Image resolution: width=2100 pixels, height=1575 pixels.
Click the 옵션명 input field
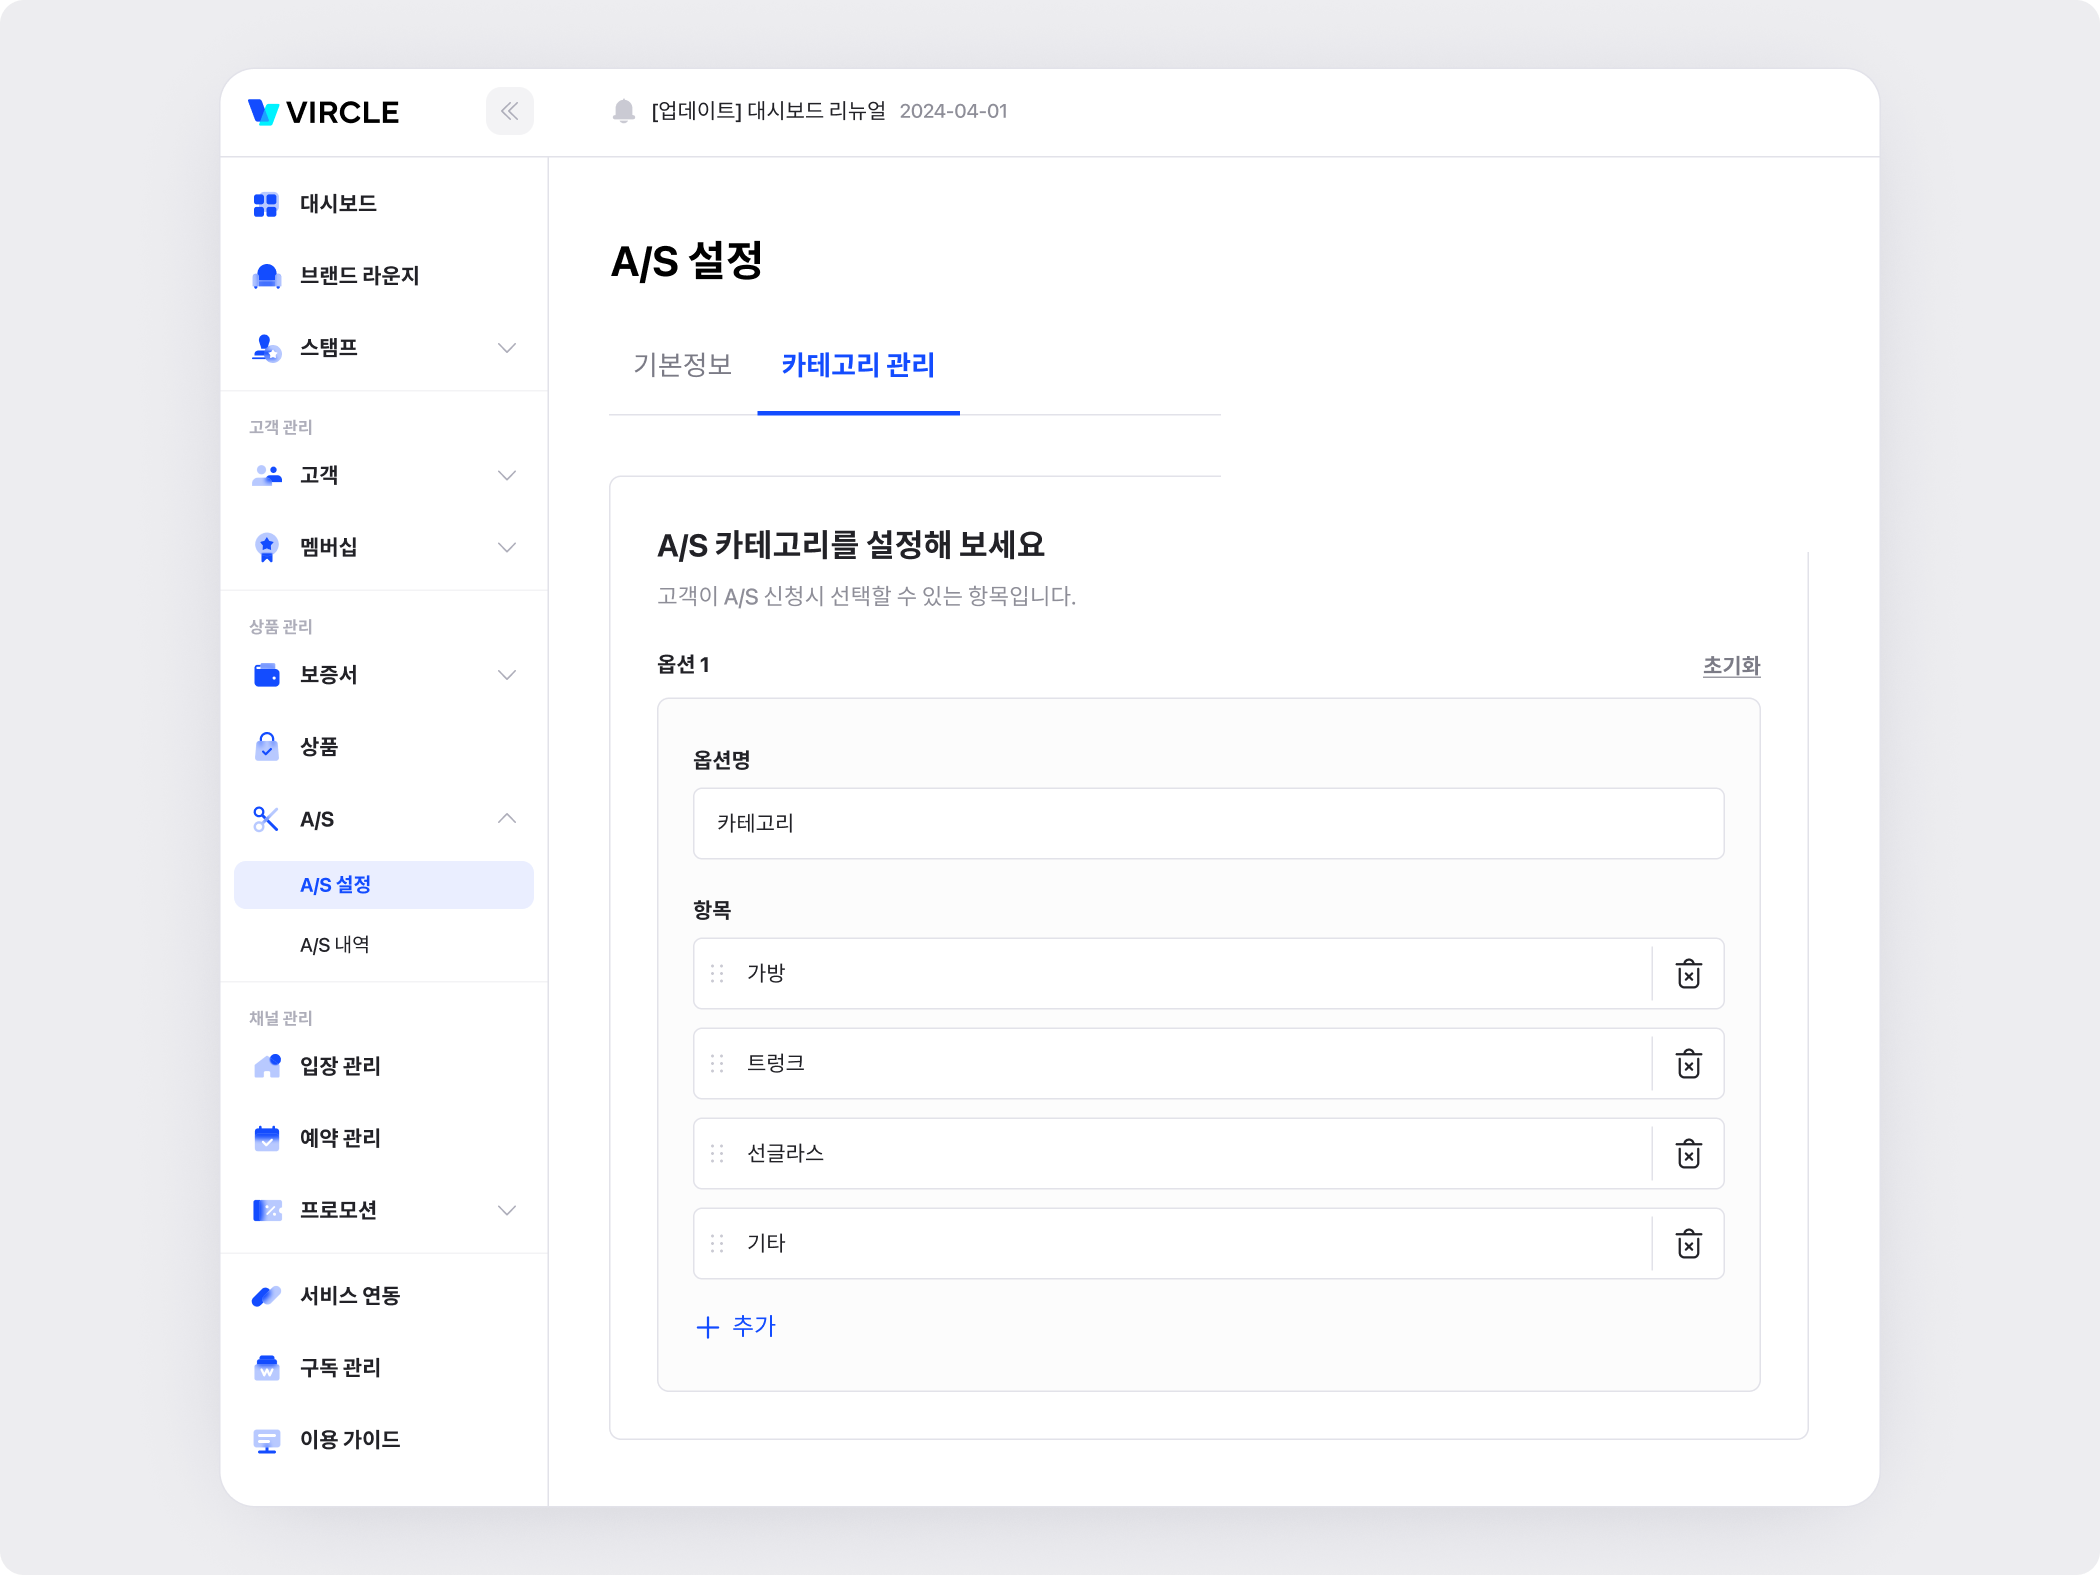pos(1208,823)
